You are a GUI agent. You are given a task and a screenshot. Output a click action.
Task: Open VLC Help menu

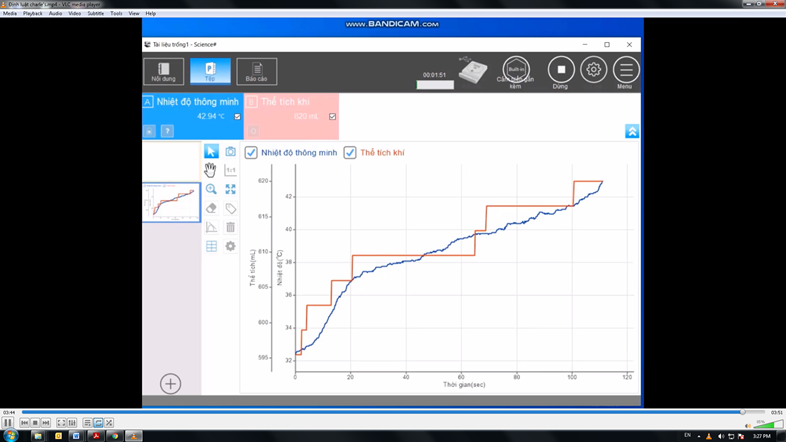150,14
